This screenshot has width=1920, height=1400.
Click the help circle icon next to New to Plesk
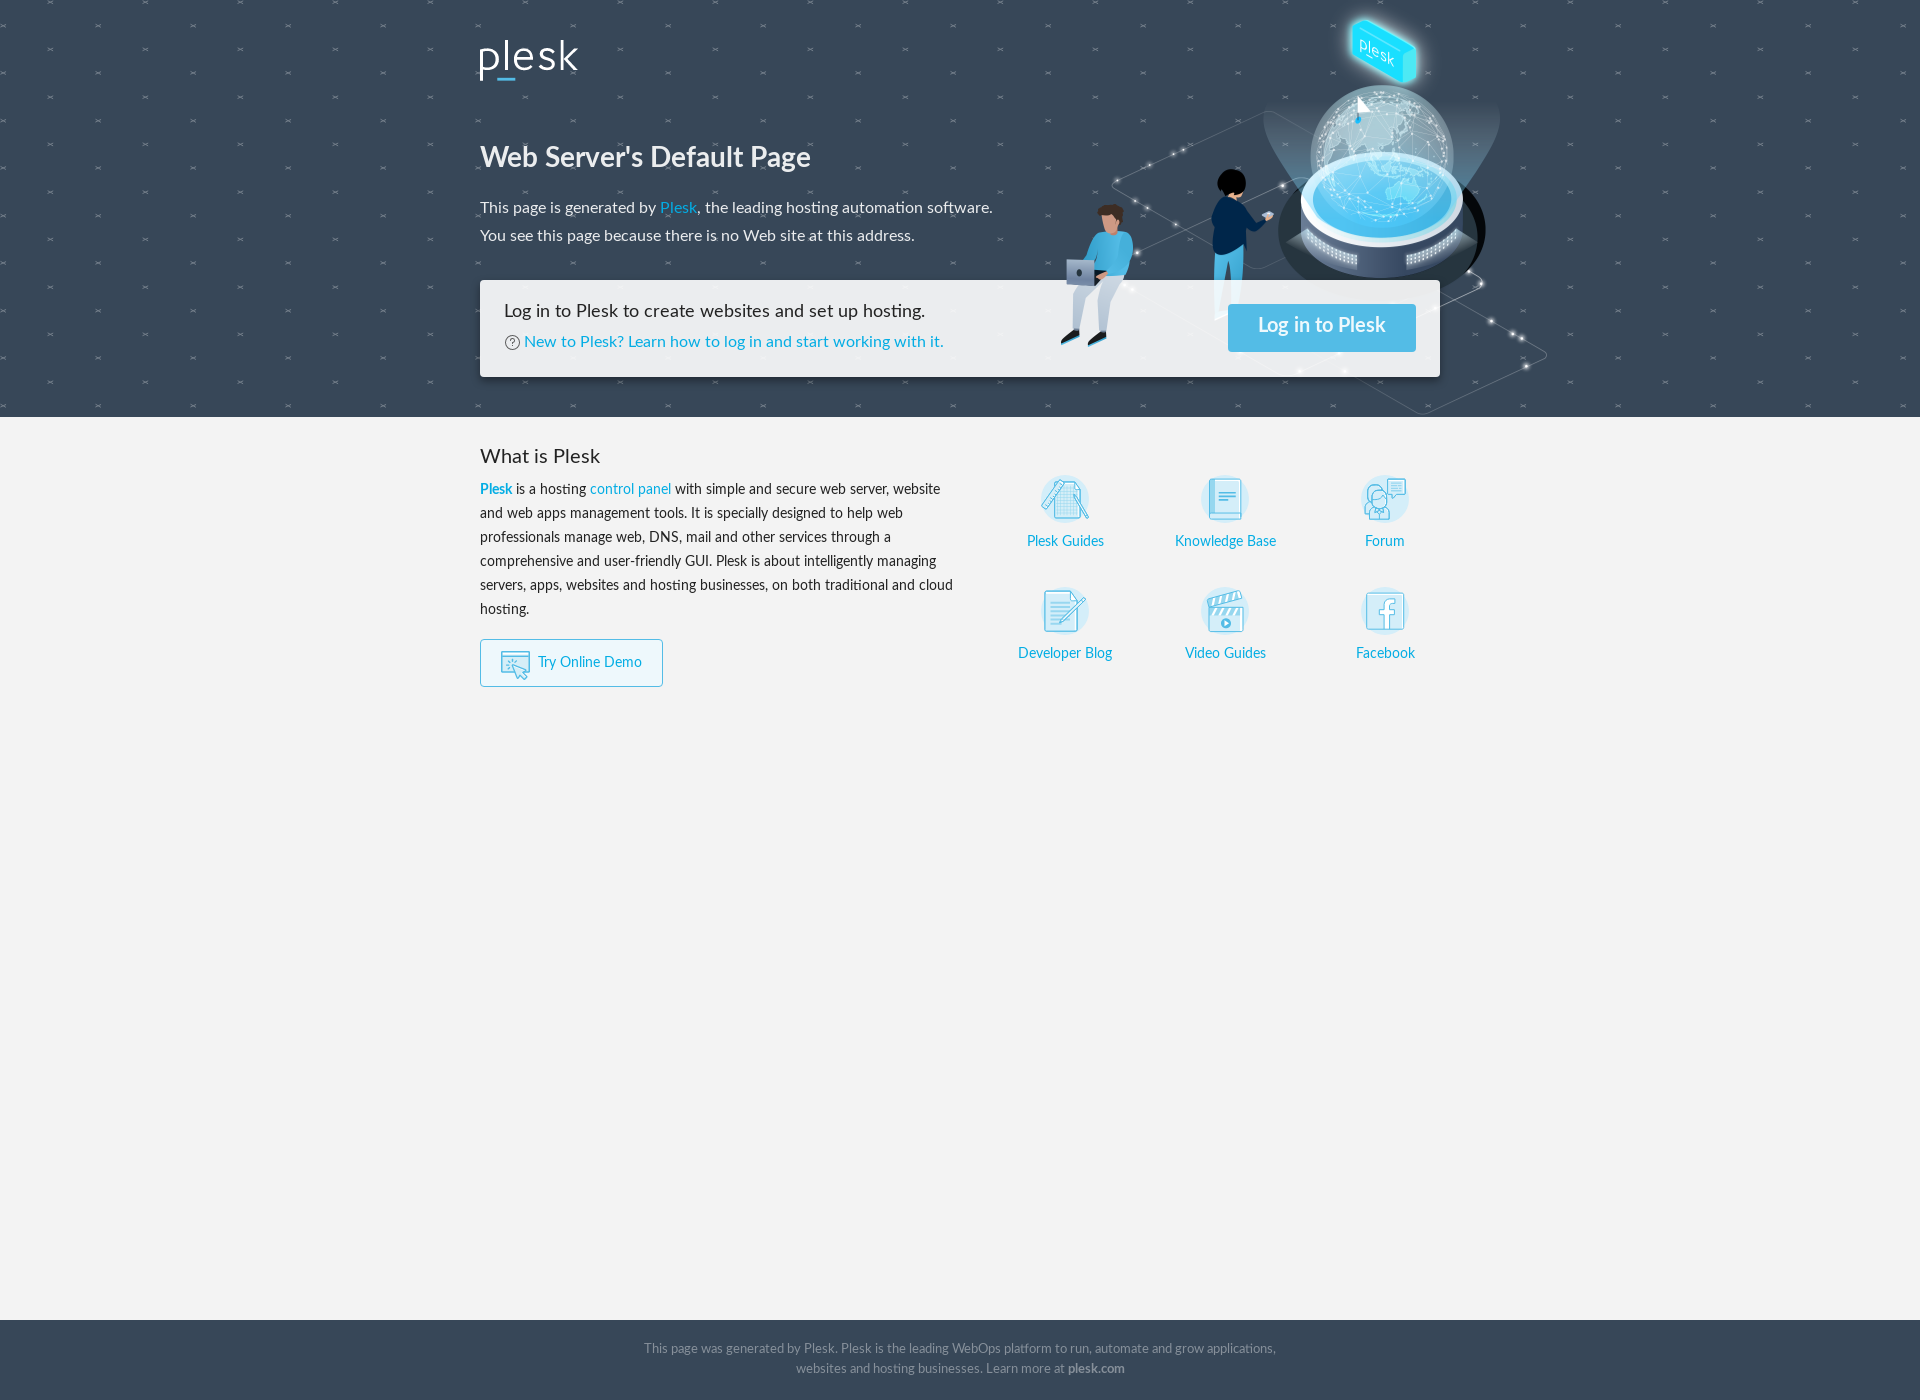tap(511, 341)
